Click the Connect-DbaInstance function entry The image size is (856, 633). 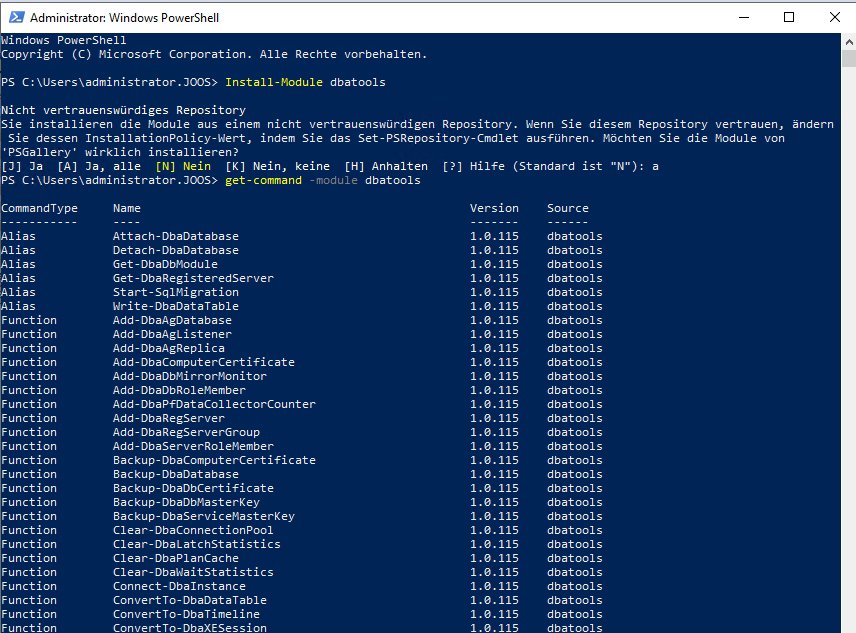coord(179,586)
